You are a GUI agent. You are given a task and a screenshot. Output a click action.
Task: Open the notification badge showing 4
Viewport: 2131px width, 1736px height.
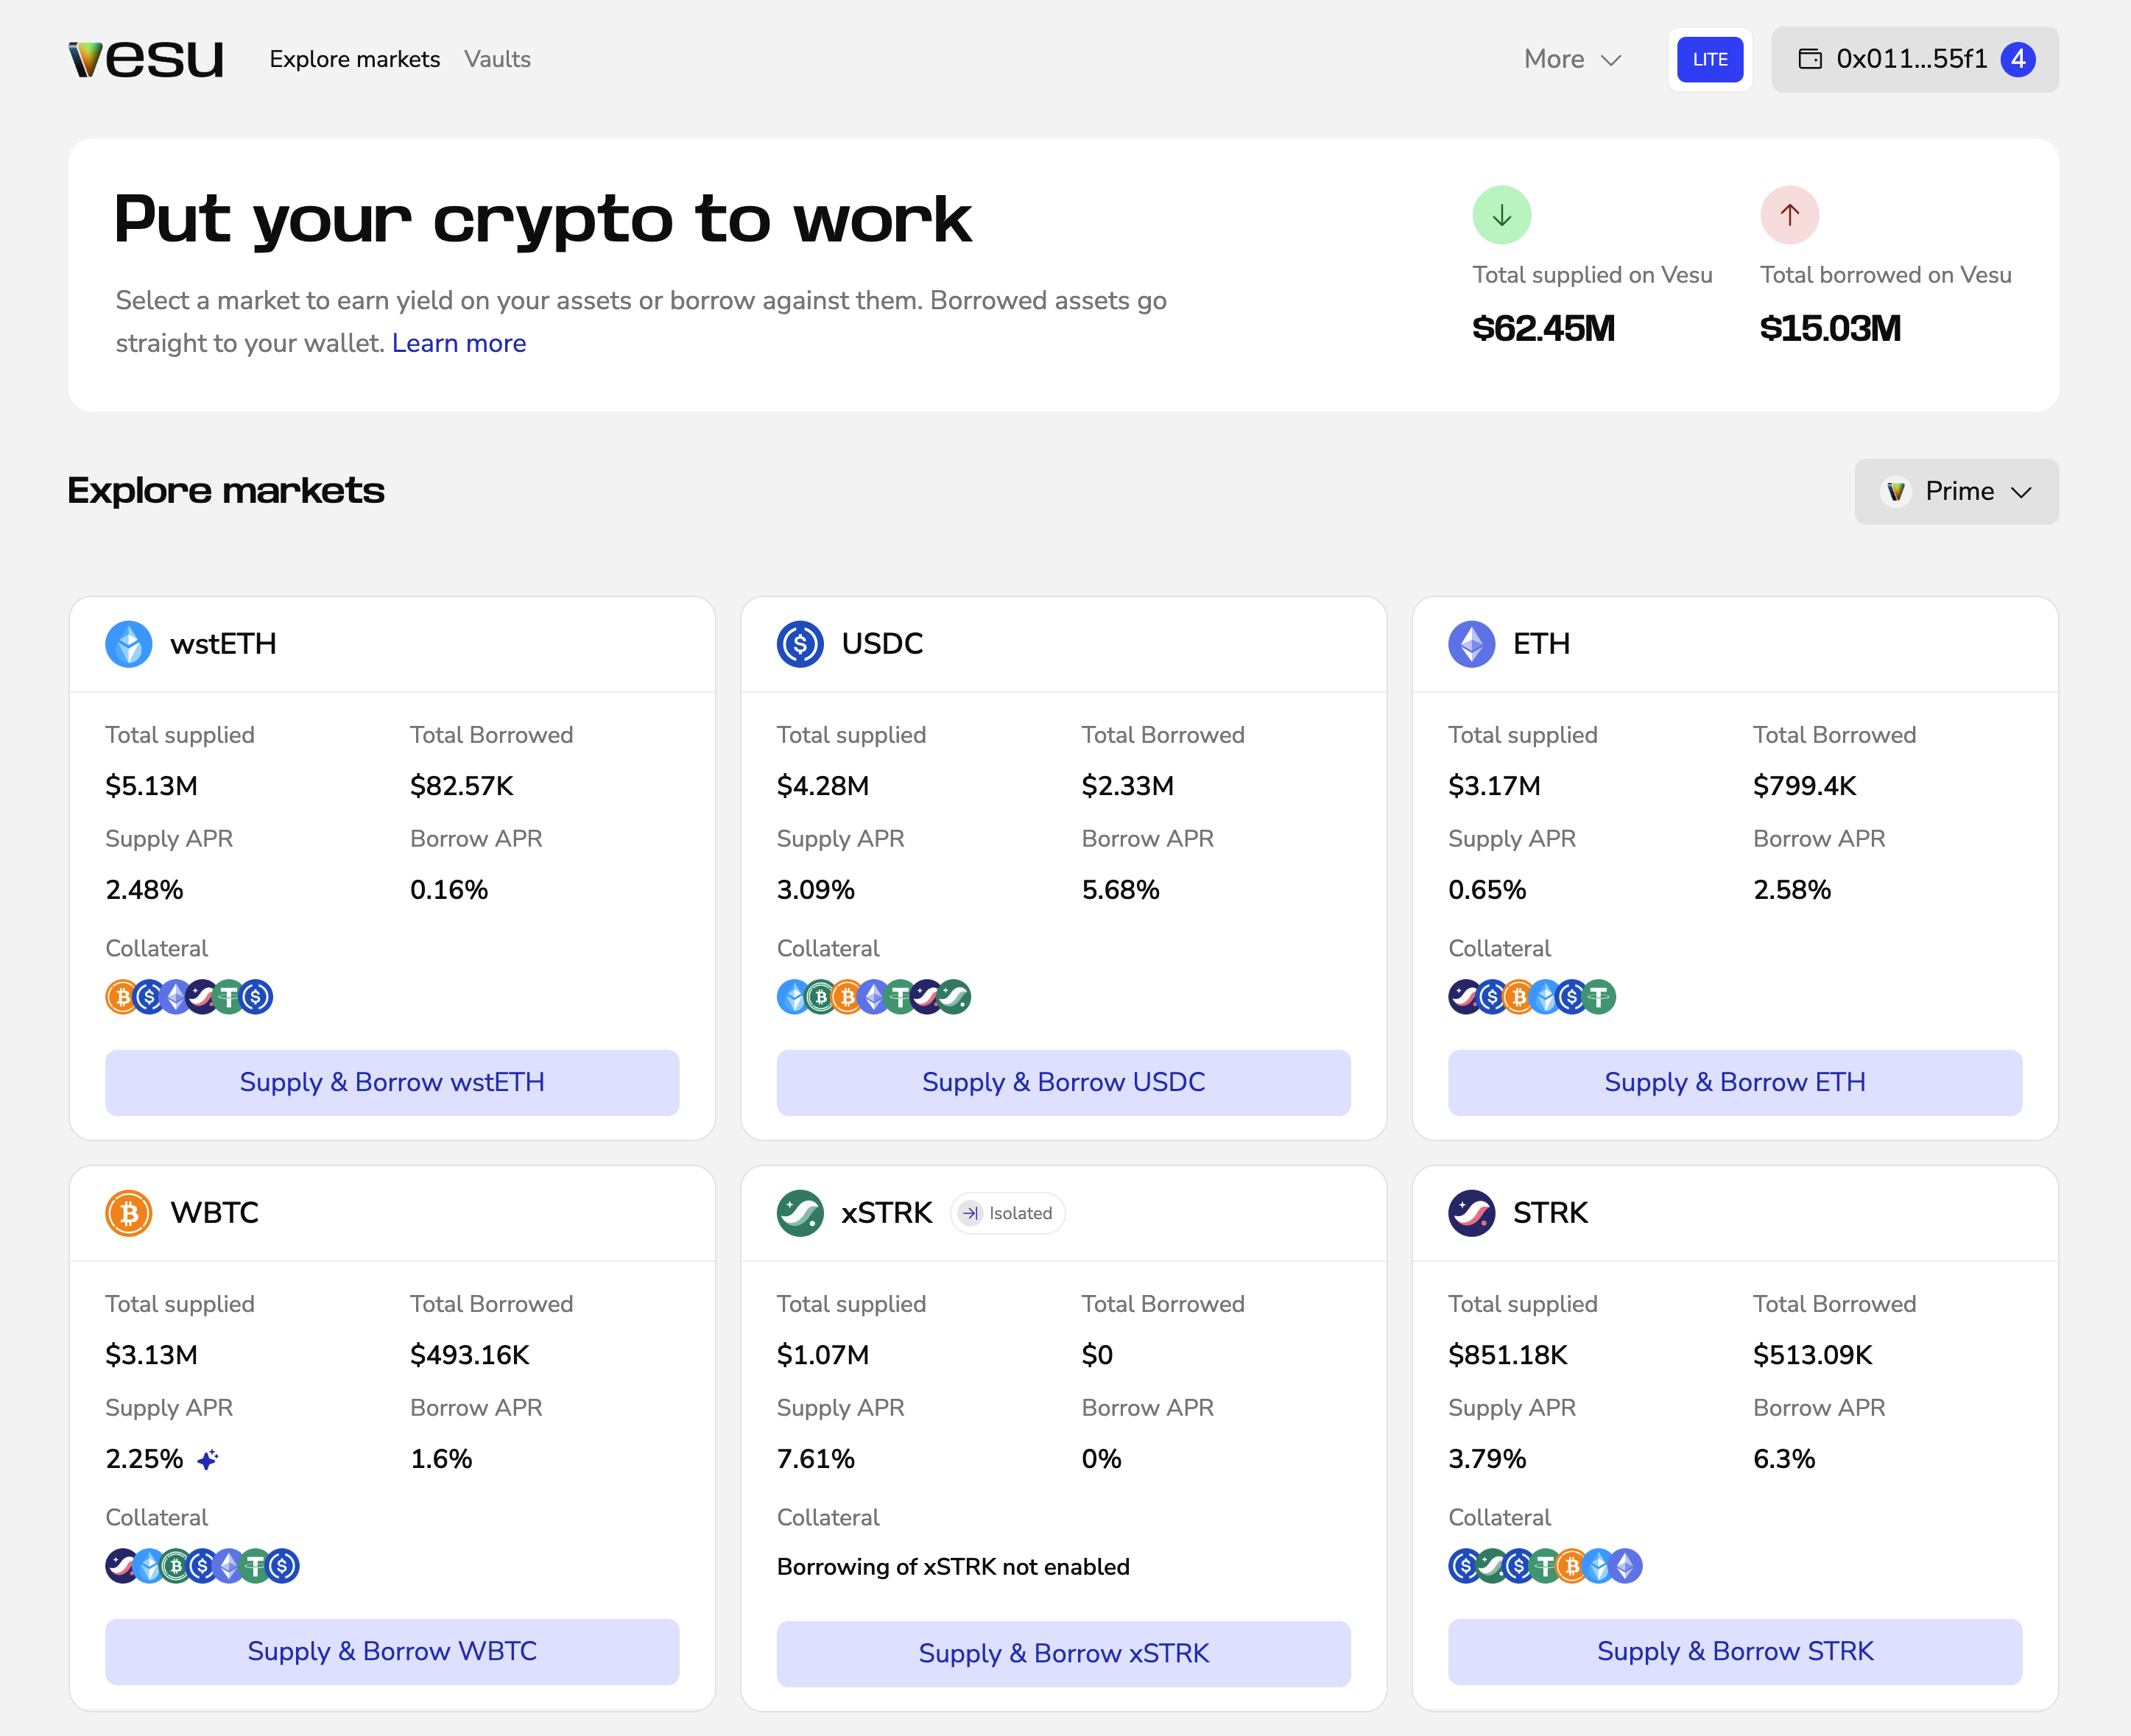[2018, 59]
